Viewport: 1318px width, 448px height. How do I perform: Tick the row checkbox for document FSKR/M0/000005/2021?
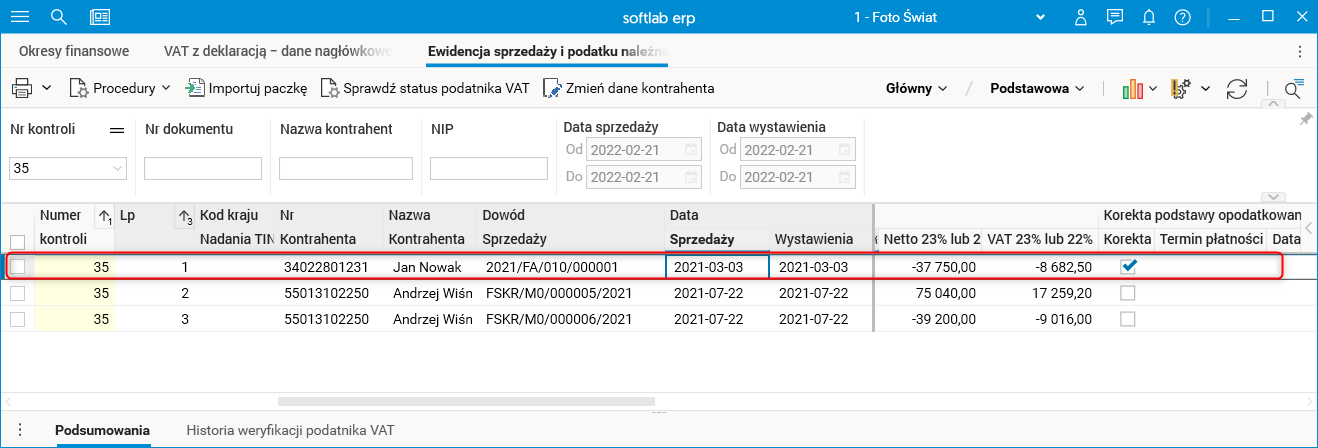[17, 293]
